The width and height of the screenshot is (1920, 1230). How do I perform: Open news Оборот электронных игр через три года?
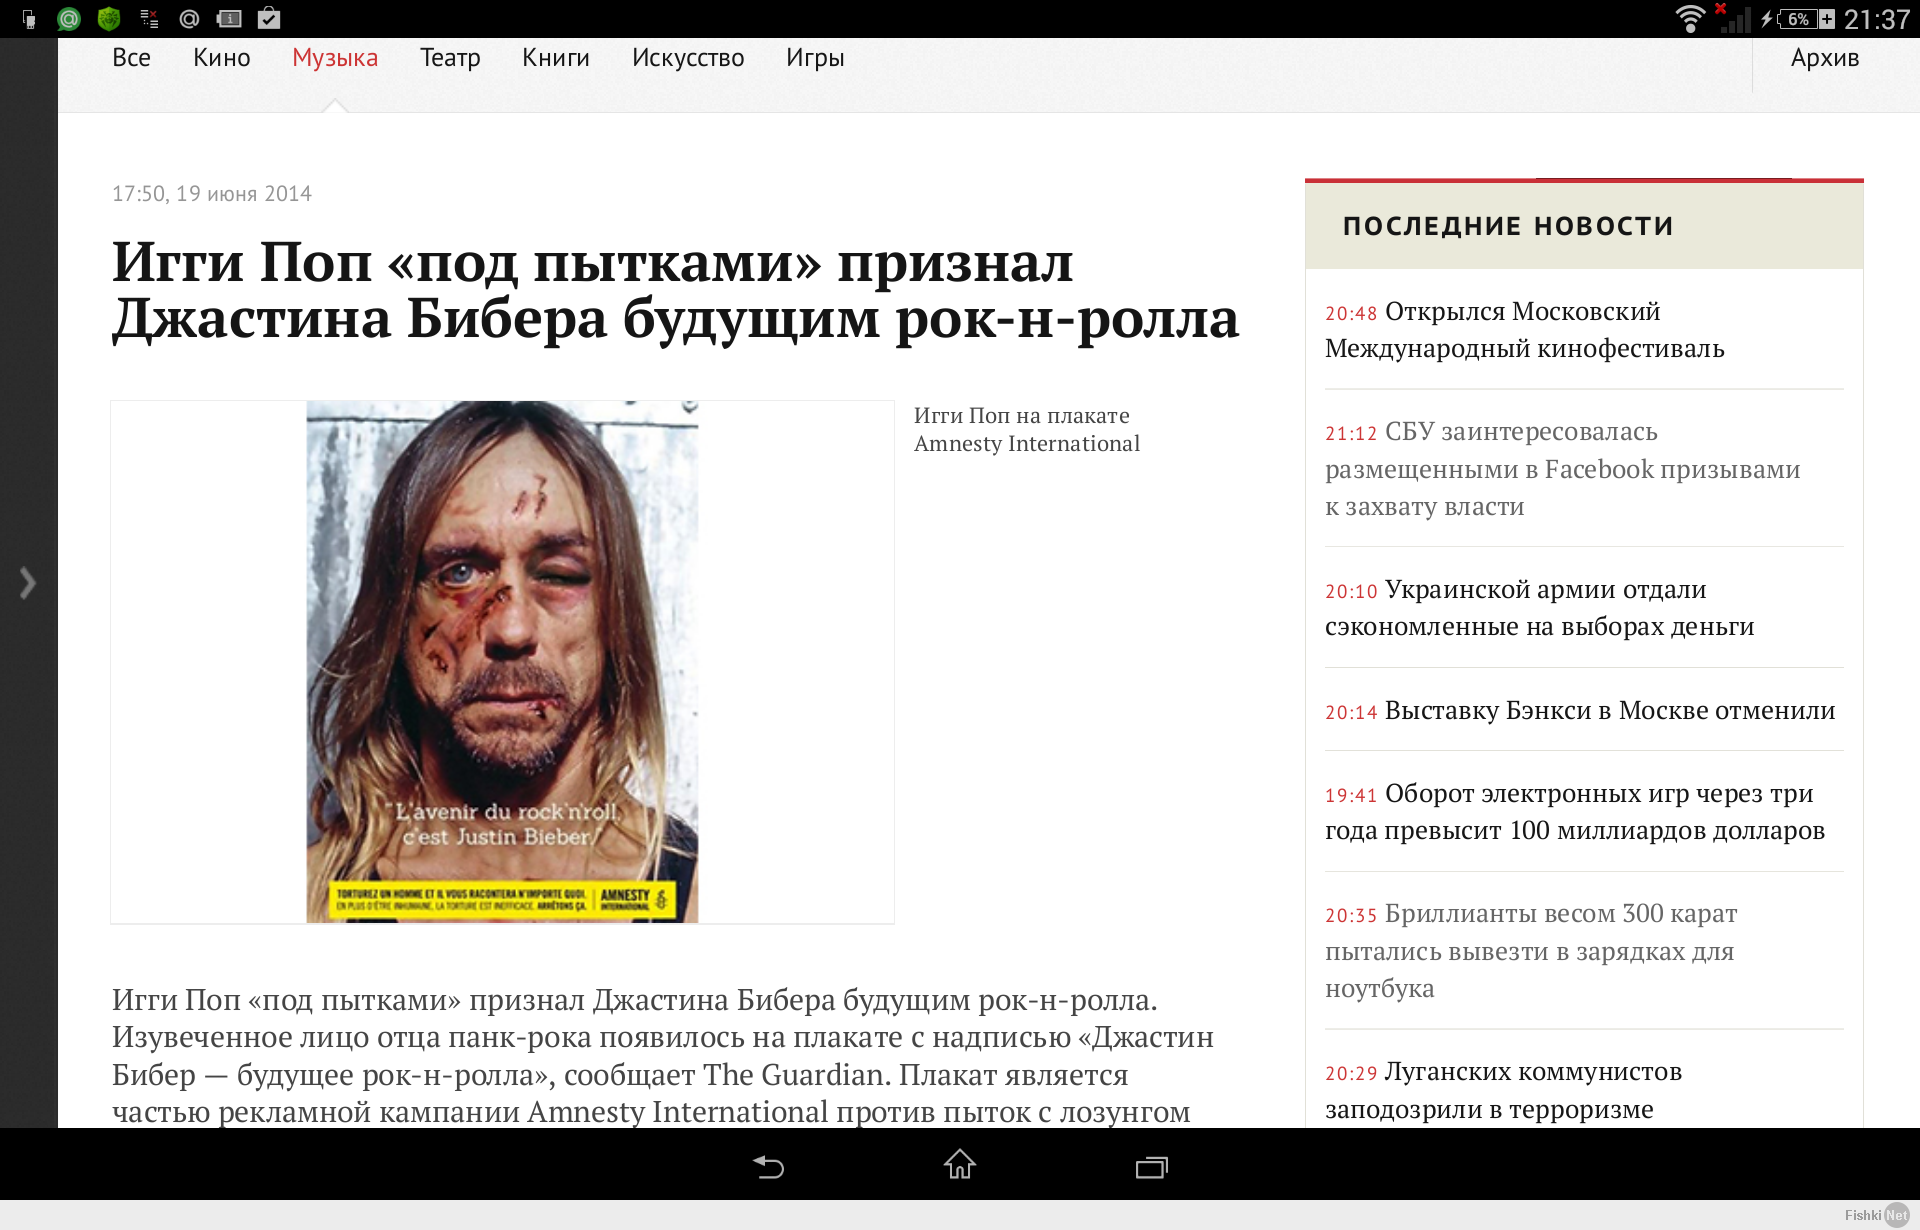1575,812
